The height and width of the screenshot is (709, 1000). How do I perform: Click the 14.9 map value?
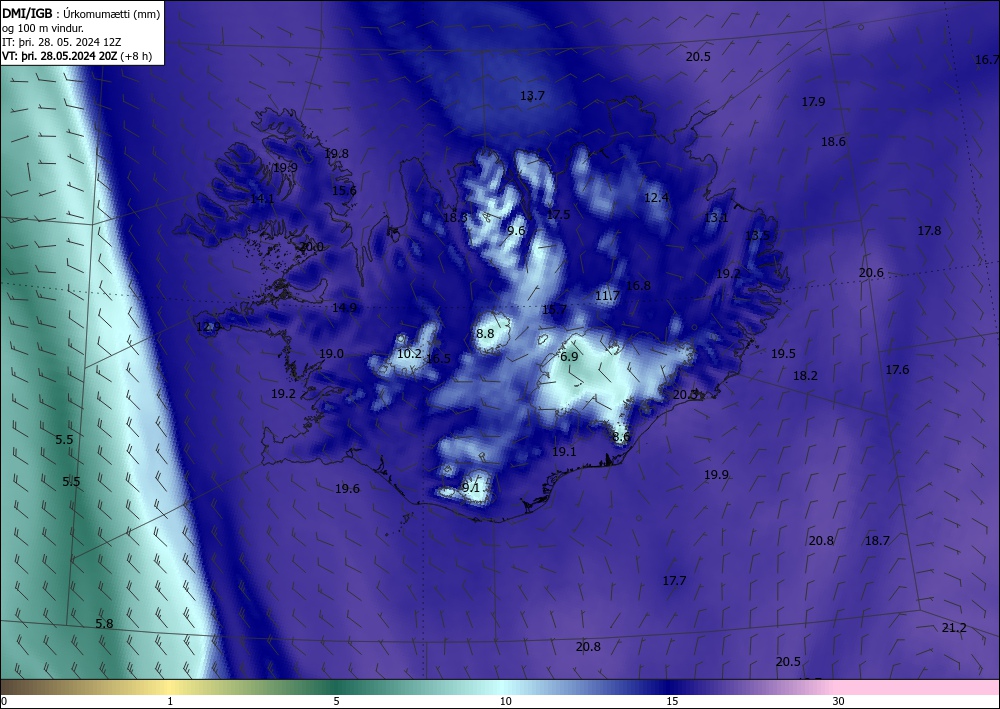point(344,308)
